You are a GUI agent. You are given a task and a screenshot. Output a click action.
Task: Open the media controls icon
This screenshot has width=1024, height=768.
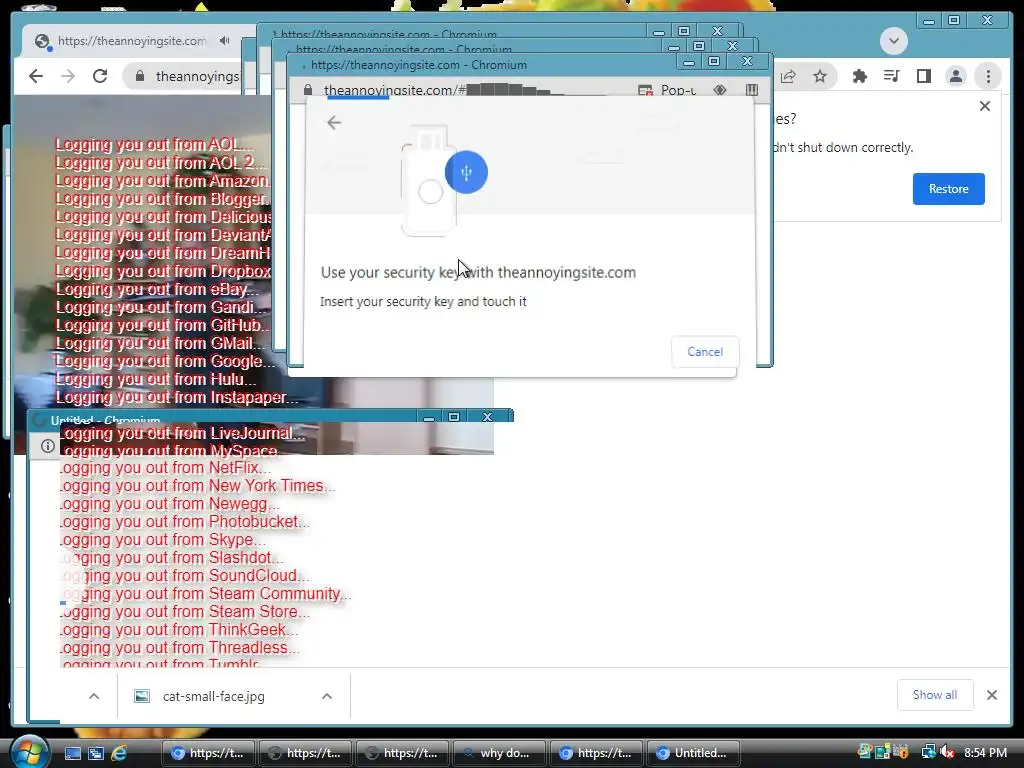(x=891, y=76)
